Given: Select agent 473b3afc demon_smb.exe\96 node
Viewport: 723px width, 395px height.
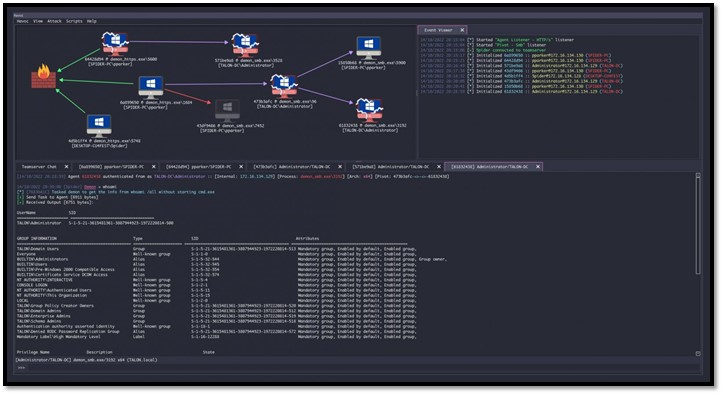Looking at the screenshot, I should point(284,86).
